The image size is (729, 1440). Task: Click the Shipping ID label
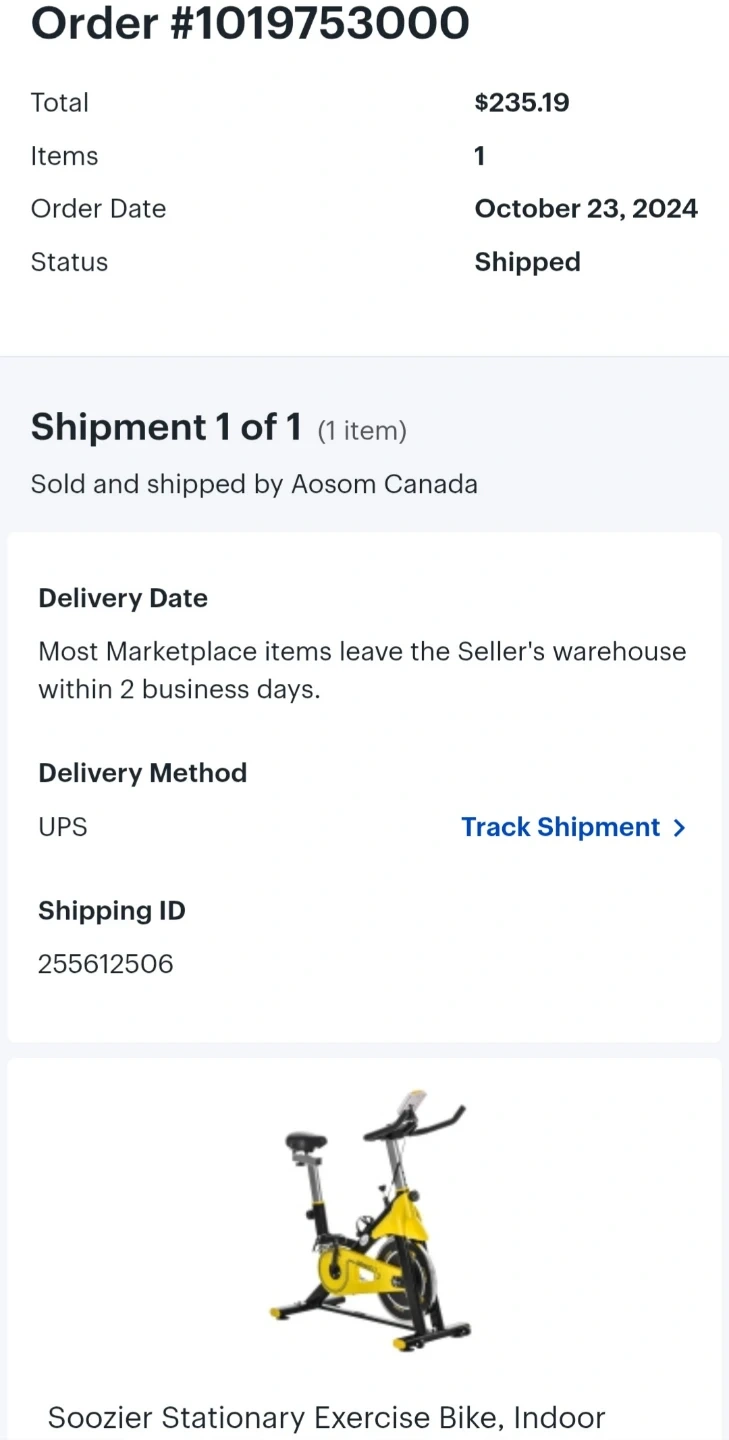pos(112,911)
